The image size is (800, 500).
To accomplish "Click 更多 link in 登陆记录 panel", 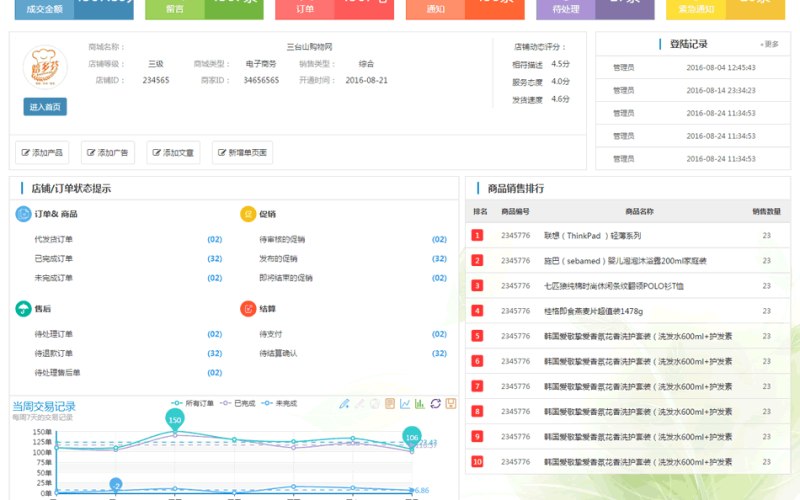I will click(x=770, y=44).
